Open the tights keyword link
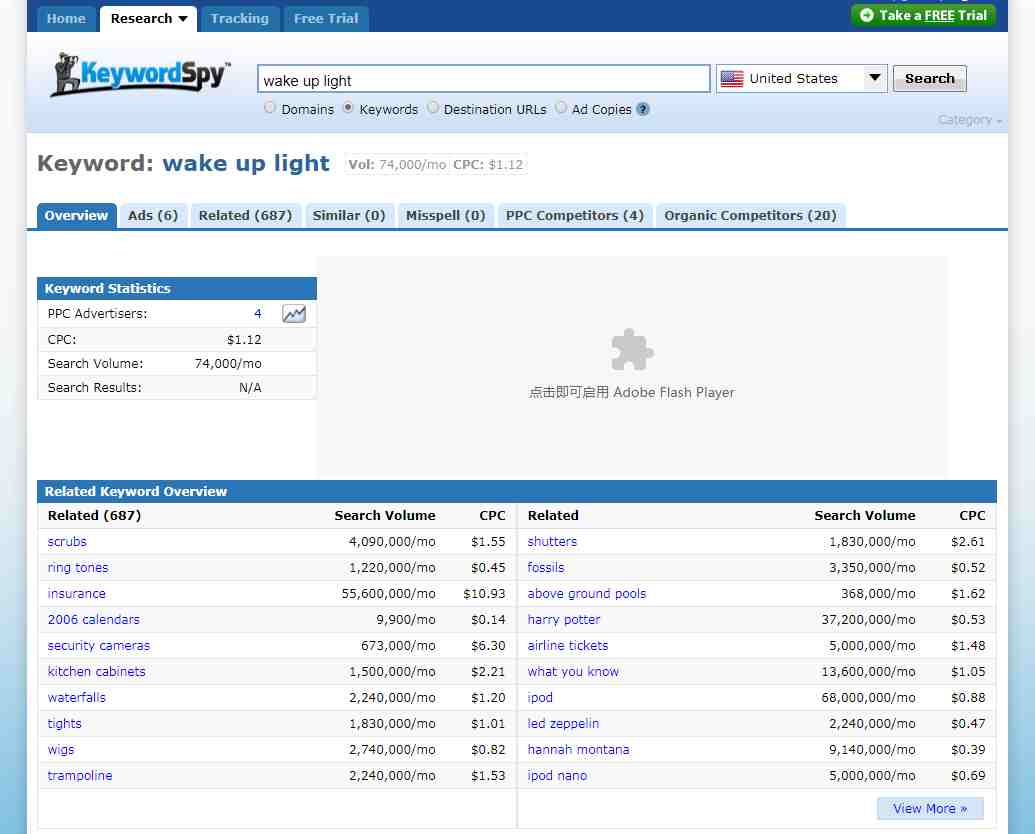 pos(65,724)
